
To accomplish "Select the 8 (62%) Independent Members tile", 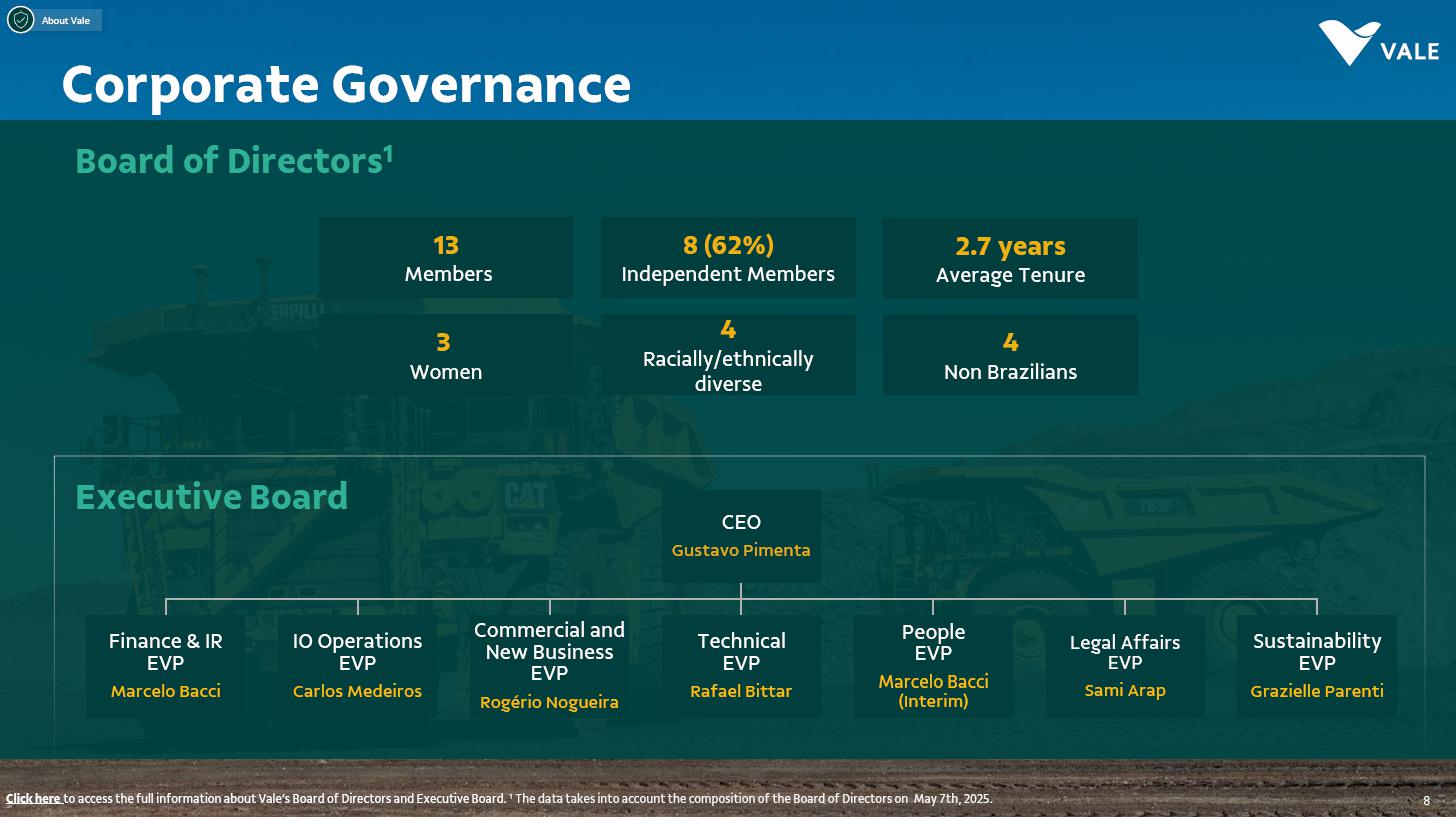I will tap(728, 258).
